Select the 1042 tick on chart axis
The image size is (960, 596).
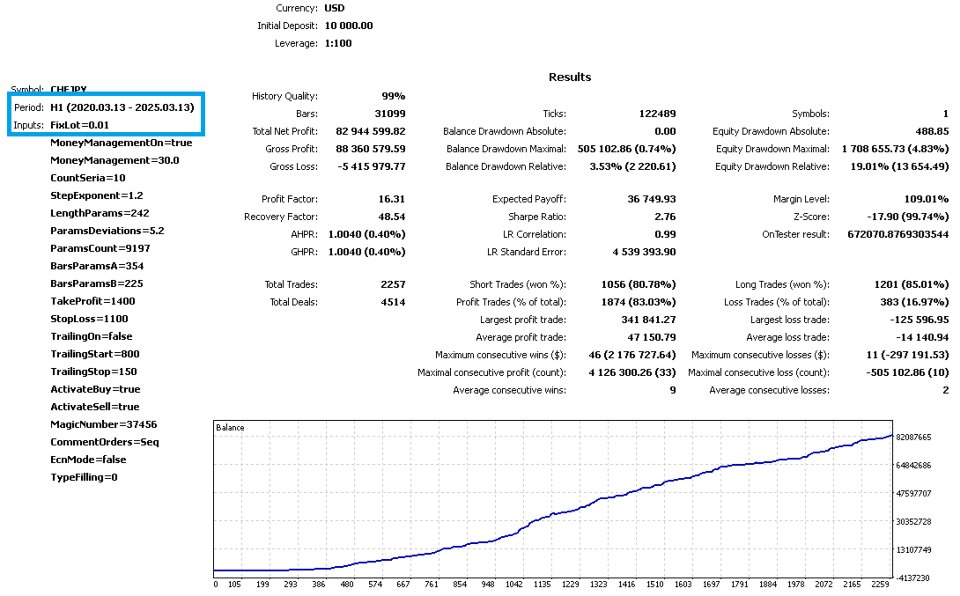point(514,584)
